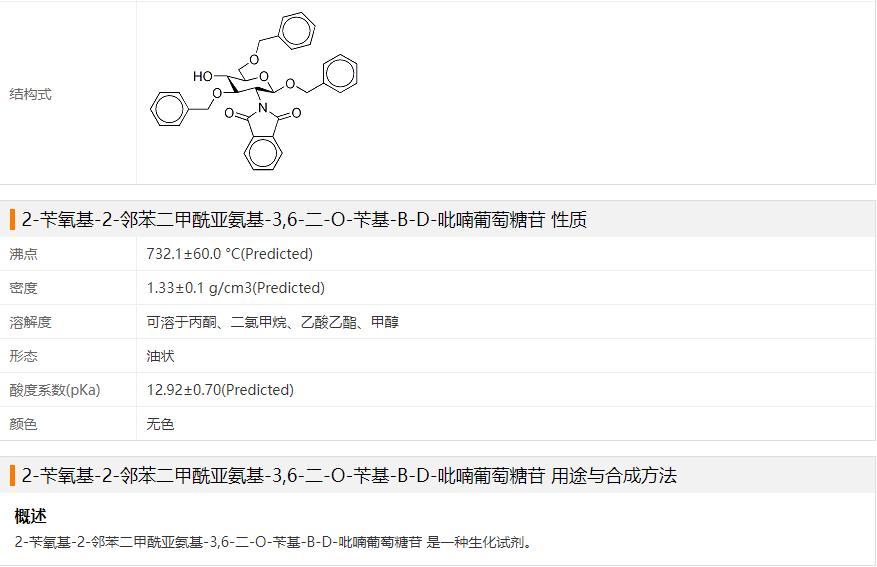The image size is (877, 567).
Task: Click the 溶解度 property label
Action: click(x=31, y=322)
